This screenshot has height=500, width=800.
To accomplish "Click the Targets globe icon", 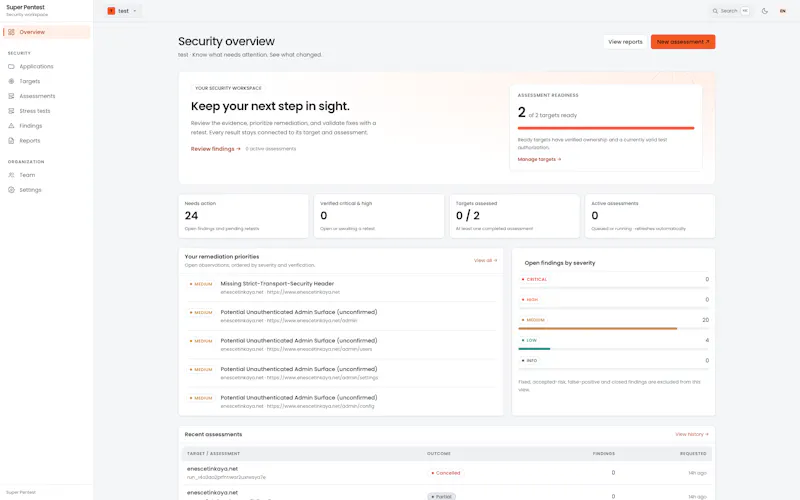I will tap(11, 81).
